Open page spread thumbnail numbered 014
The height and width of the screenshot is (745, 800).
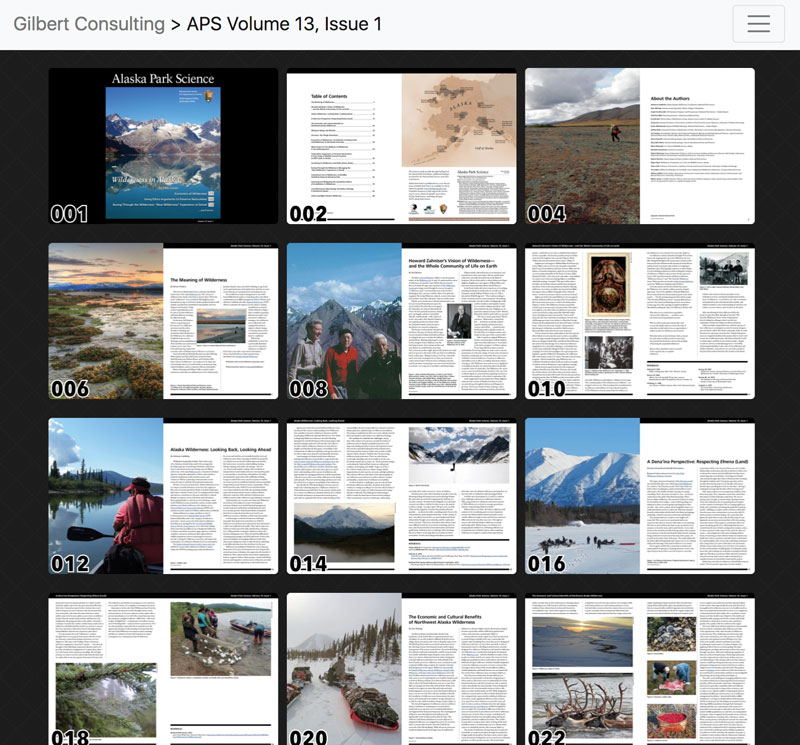coord(402,496)
